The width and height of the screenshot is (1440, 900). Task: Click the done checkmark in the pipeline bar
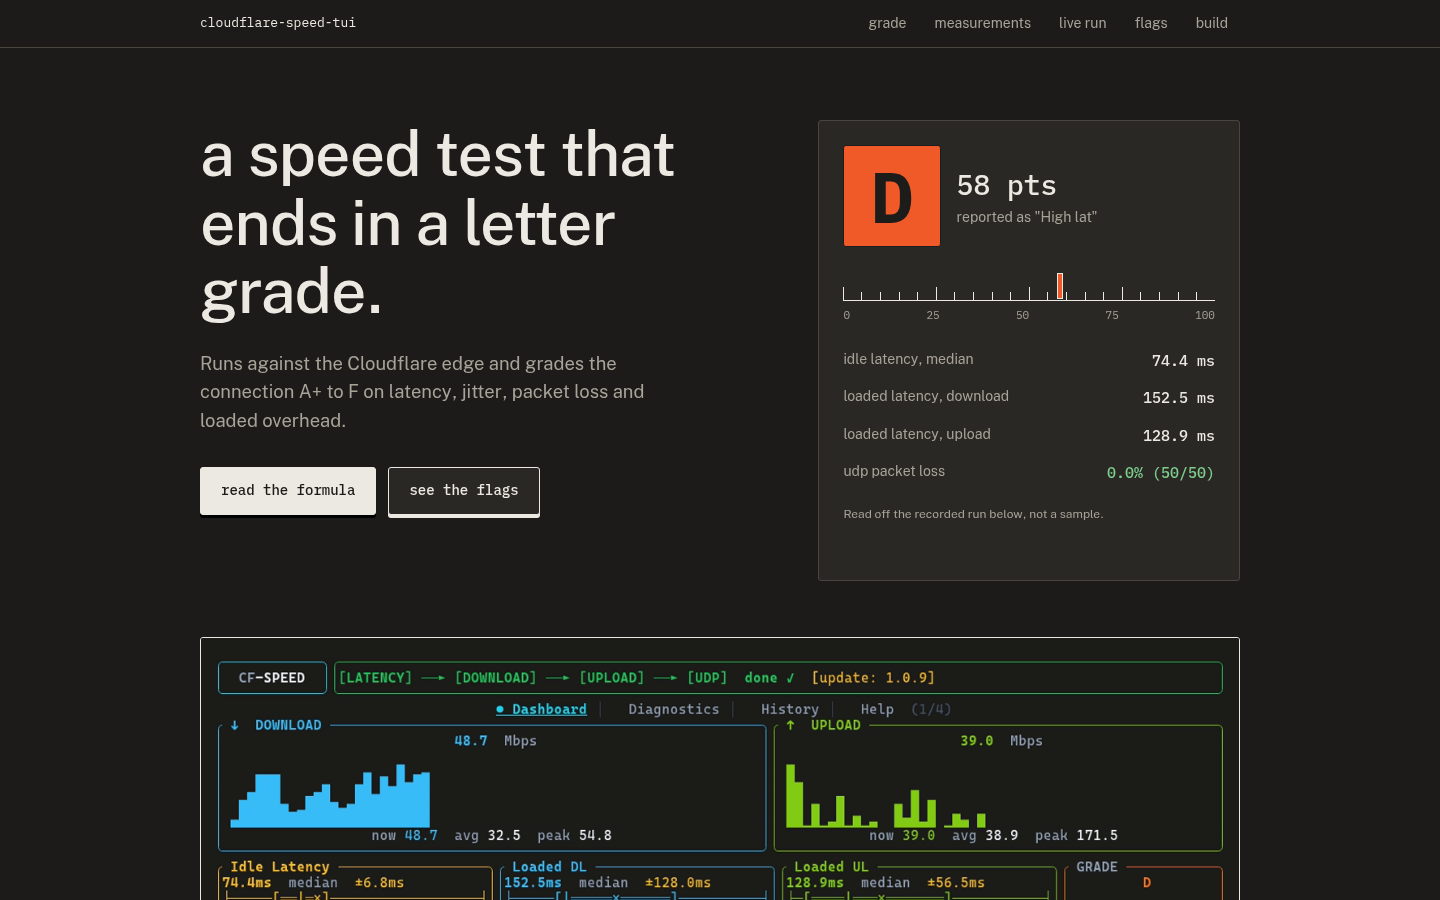coord(790,678)
